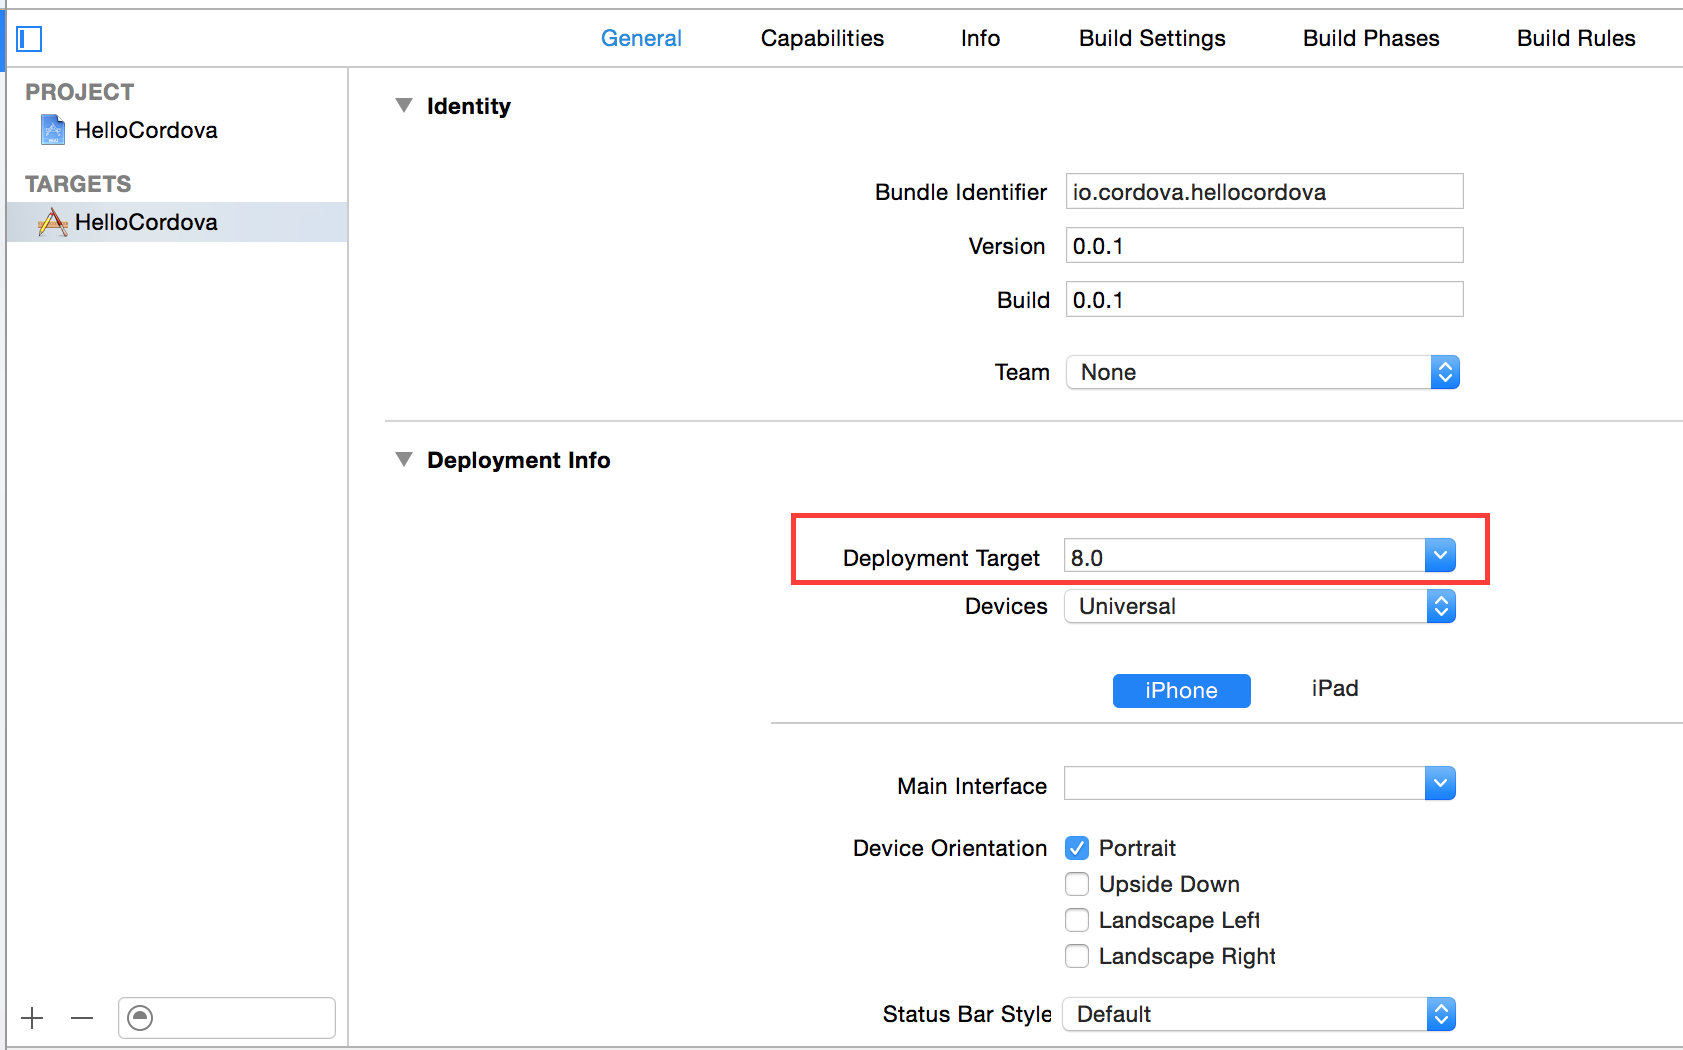Toggle the targets list sidebar icon
1683x1050 pixels.
point(29,39)
